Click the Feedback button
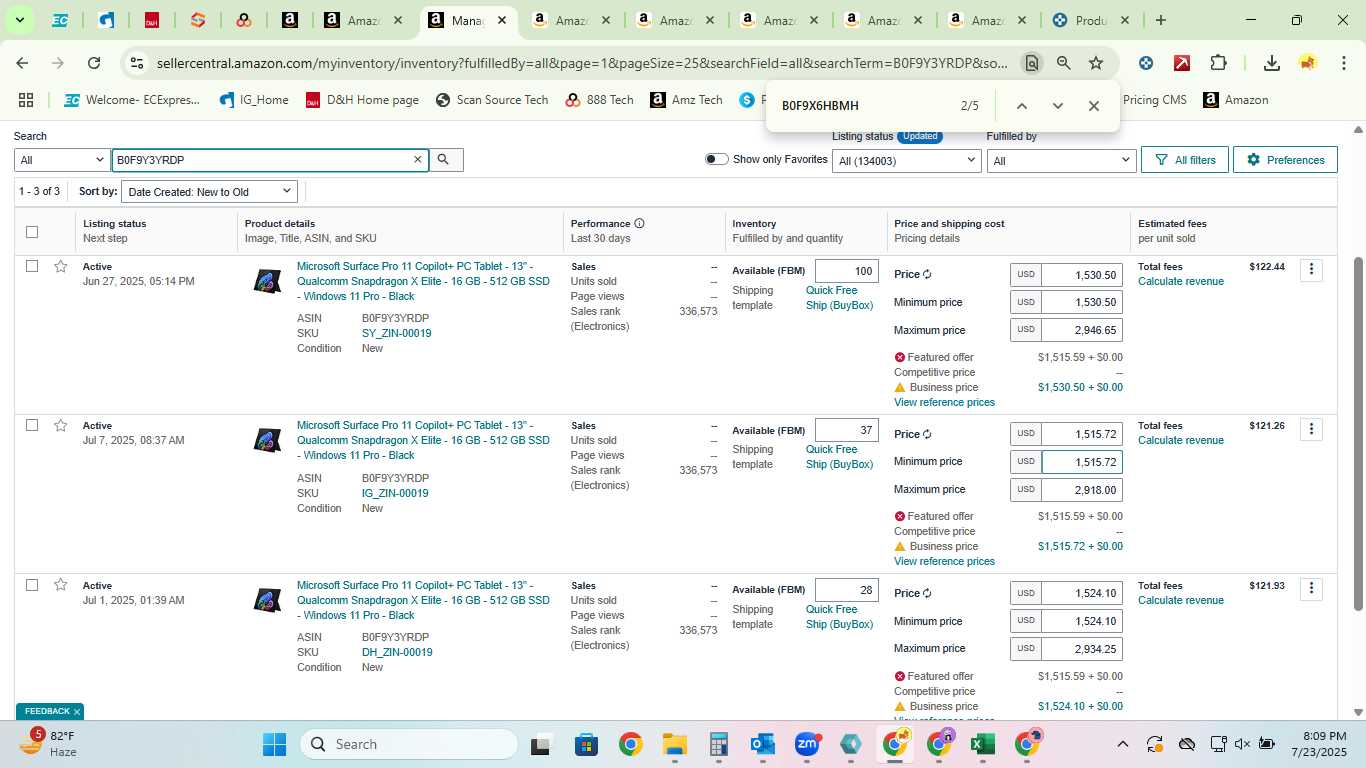This screenshot has height=768, width=1366. pyautogui.click(x=49, y=711)
